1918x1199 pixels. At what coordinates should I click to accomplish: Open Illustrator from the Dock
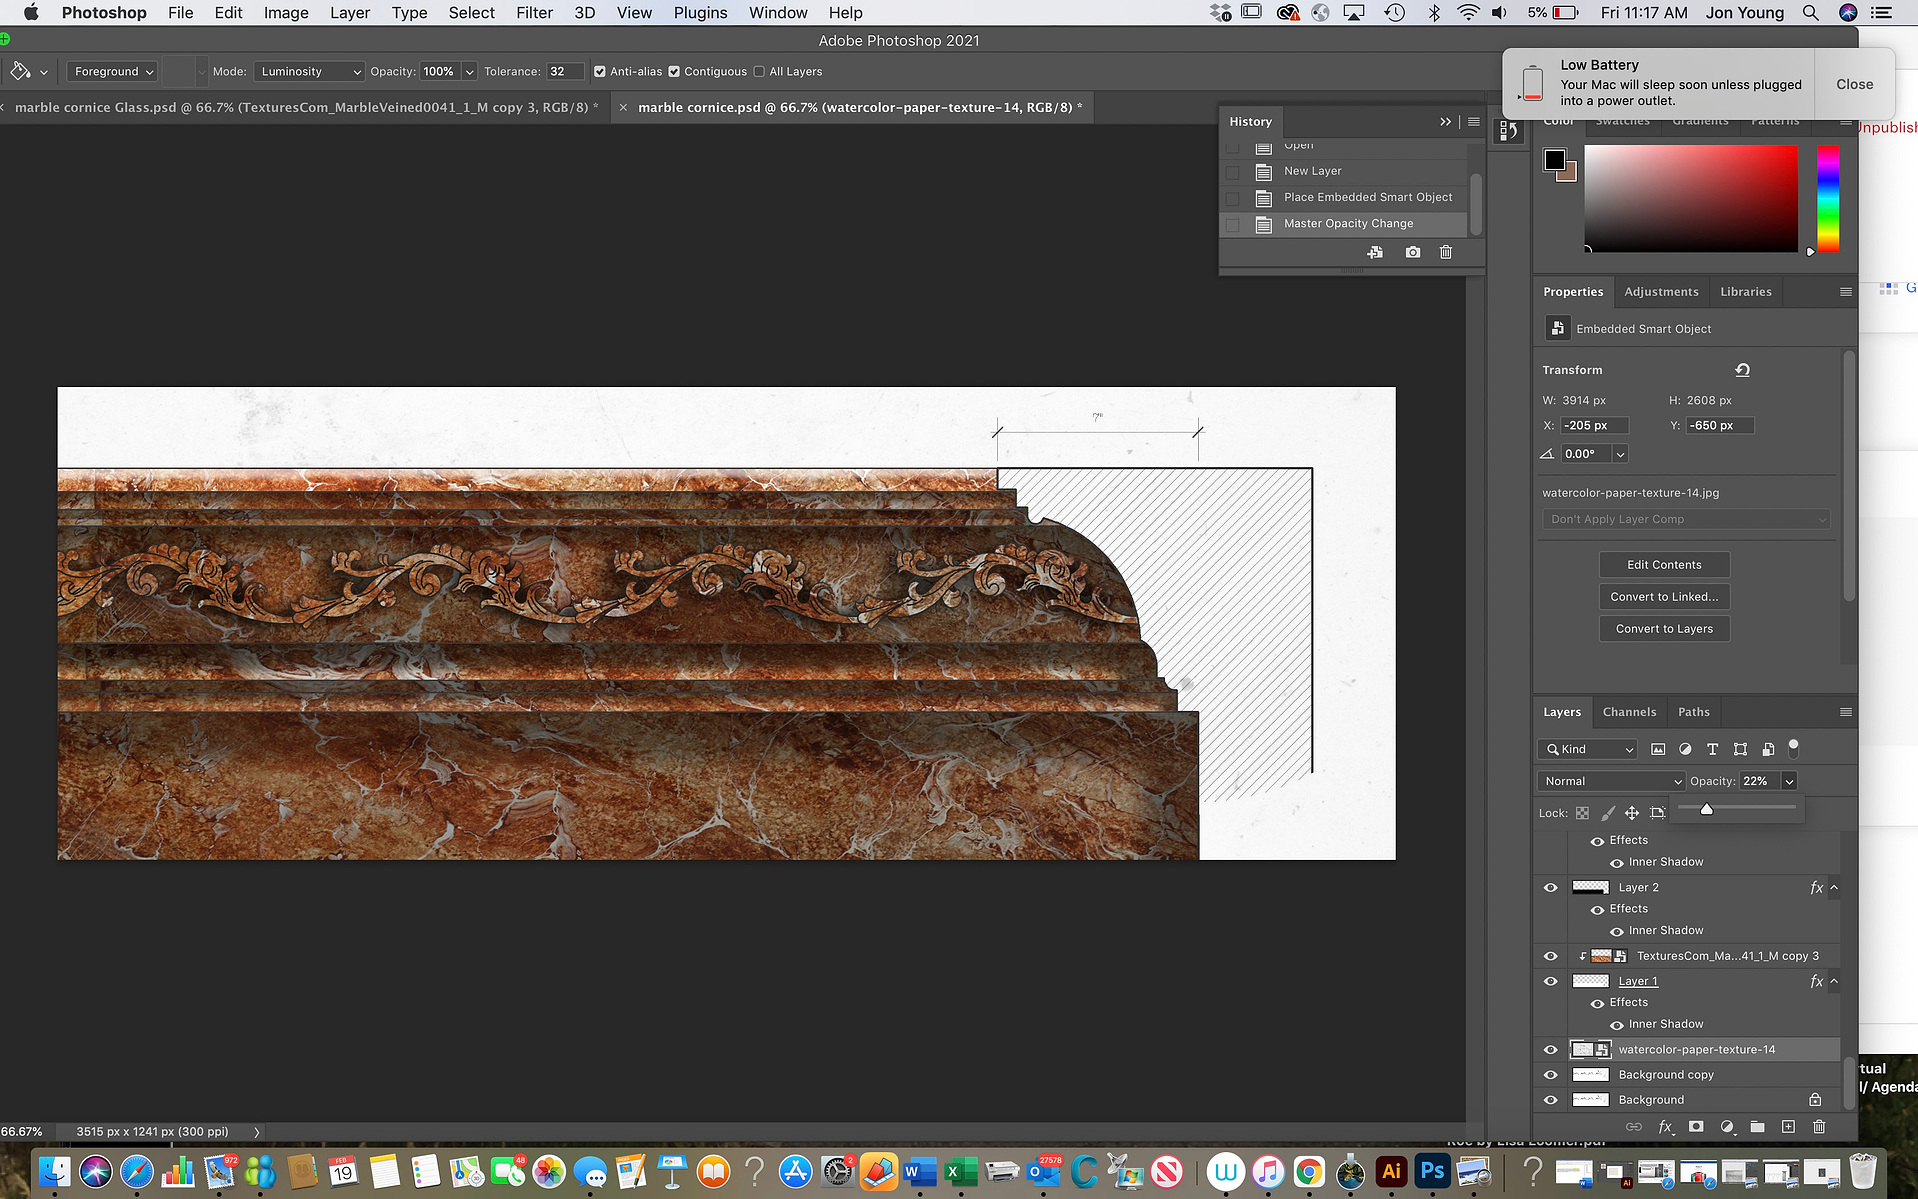[1390, 1171]
